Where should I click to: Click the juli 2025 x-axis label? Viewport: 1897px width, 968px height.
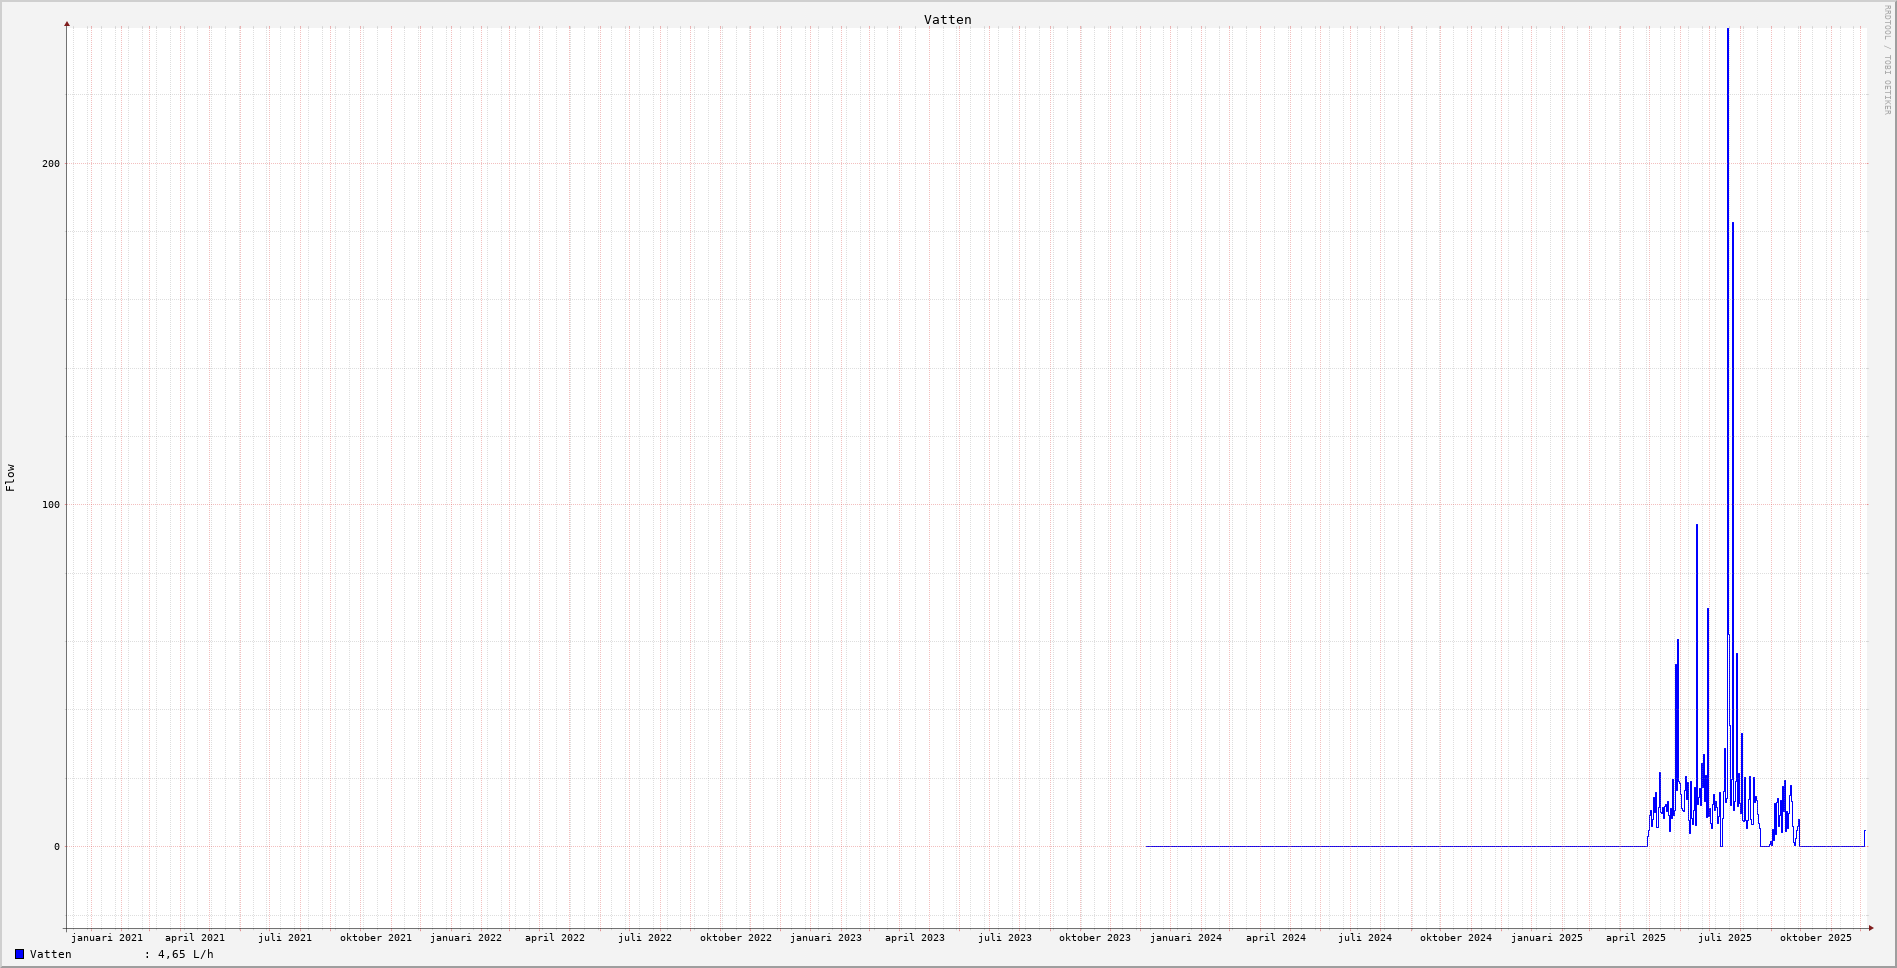(x=1725, y=938)
